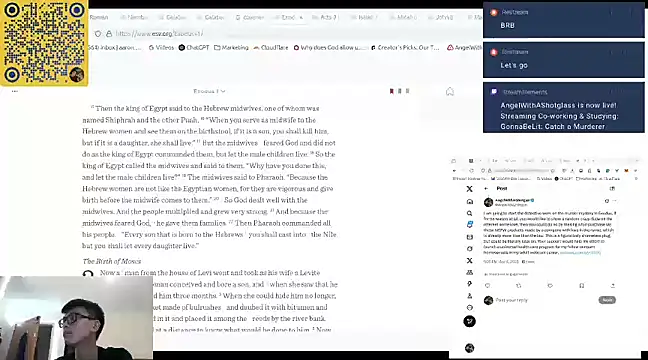Click the repost icon under the post
Viewport: 648px width, 360px height.
pos(519,286)
